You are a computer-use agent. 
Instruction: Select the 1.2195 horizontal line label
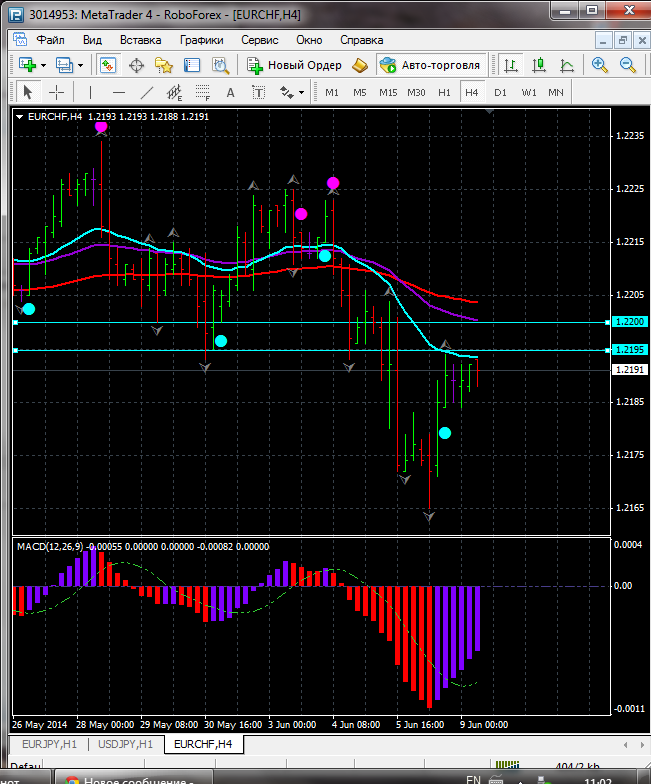click(630, 350)
